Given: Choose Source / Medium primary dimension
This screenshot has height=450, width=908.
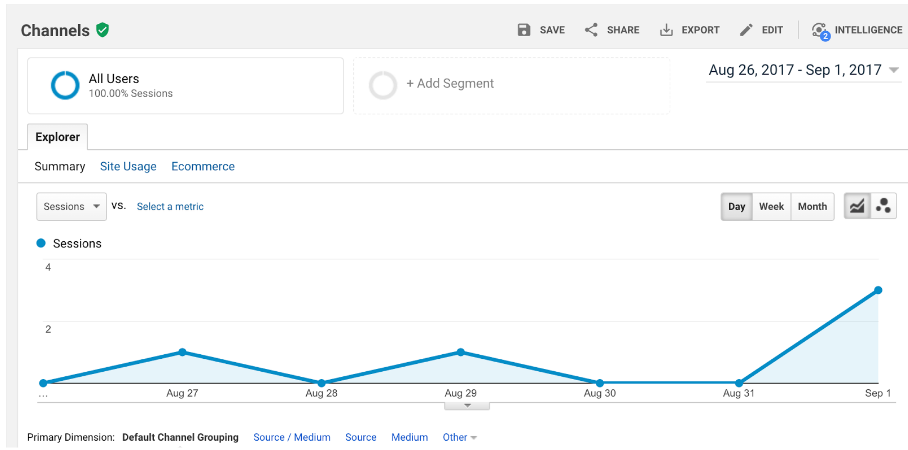Looking at the screenshot, I should [292, 437].
